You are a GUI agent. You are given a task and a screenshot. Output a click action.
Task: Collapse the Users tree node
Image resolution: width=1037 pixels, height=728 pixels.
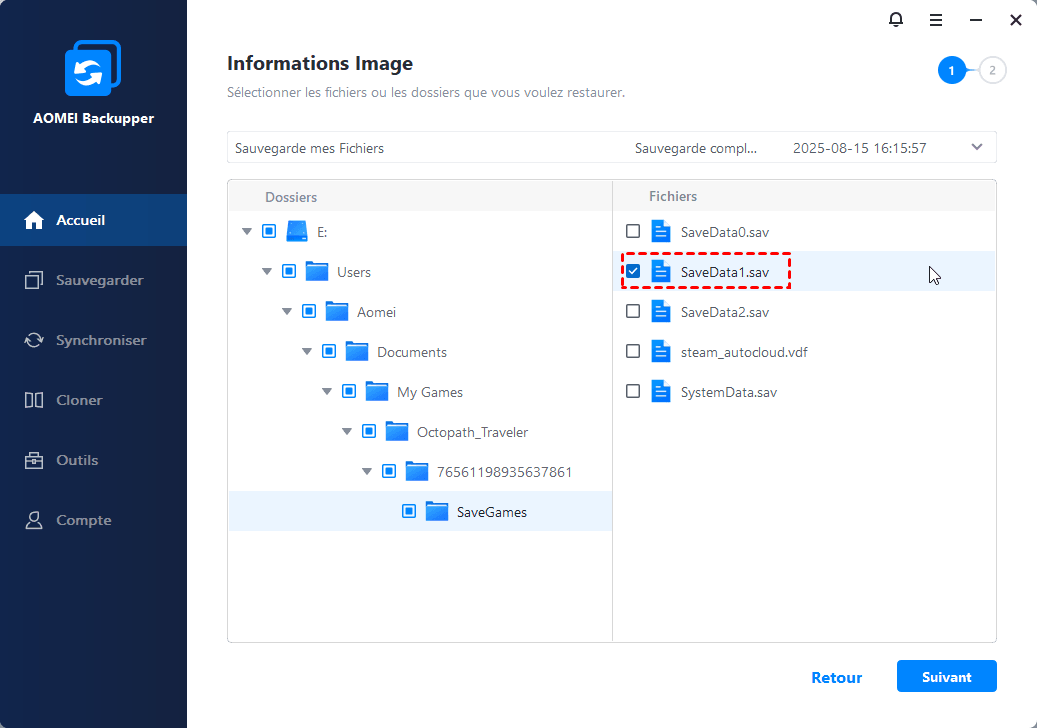click(267, 272)
